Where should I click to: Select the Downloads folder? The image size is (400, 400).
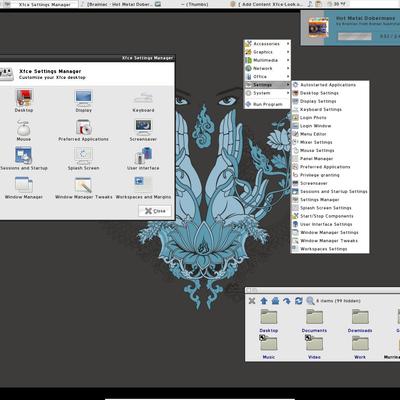(360, 321)
